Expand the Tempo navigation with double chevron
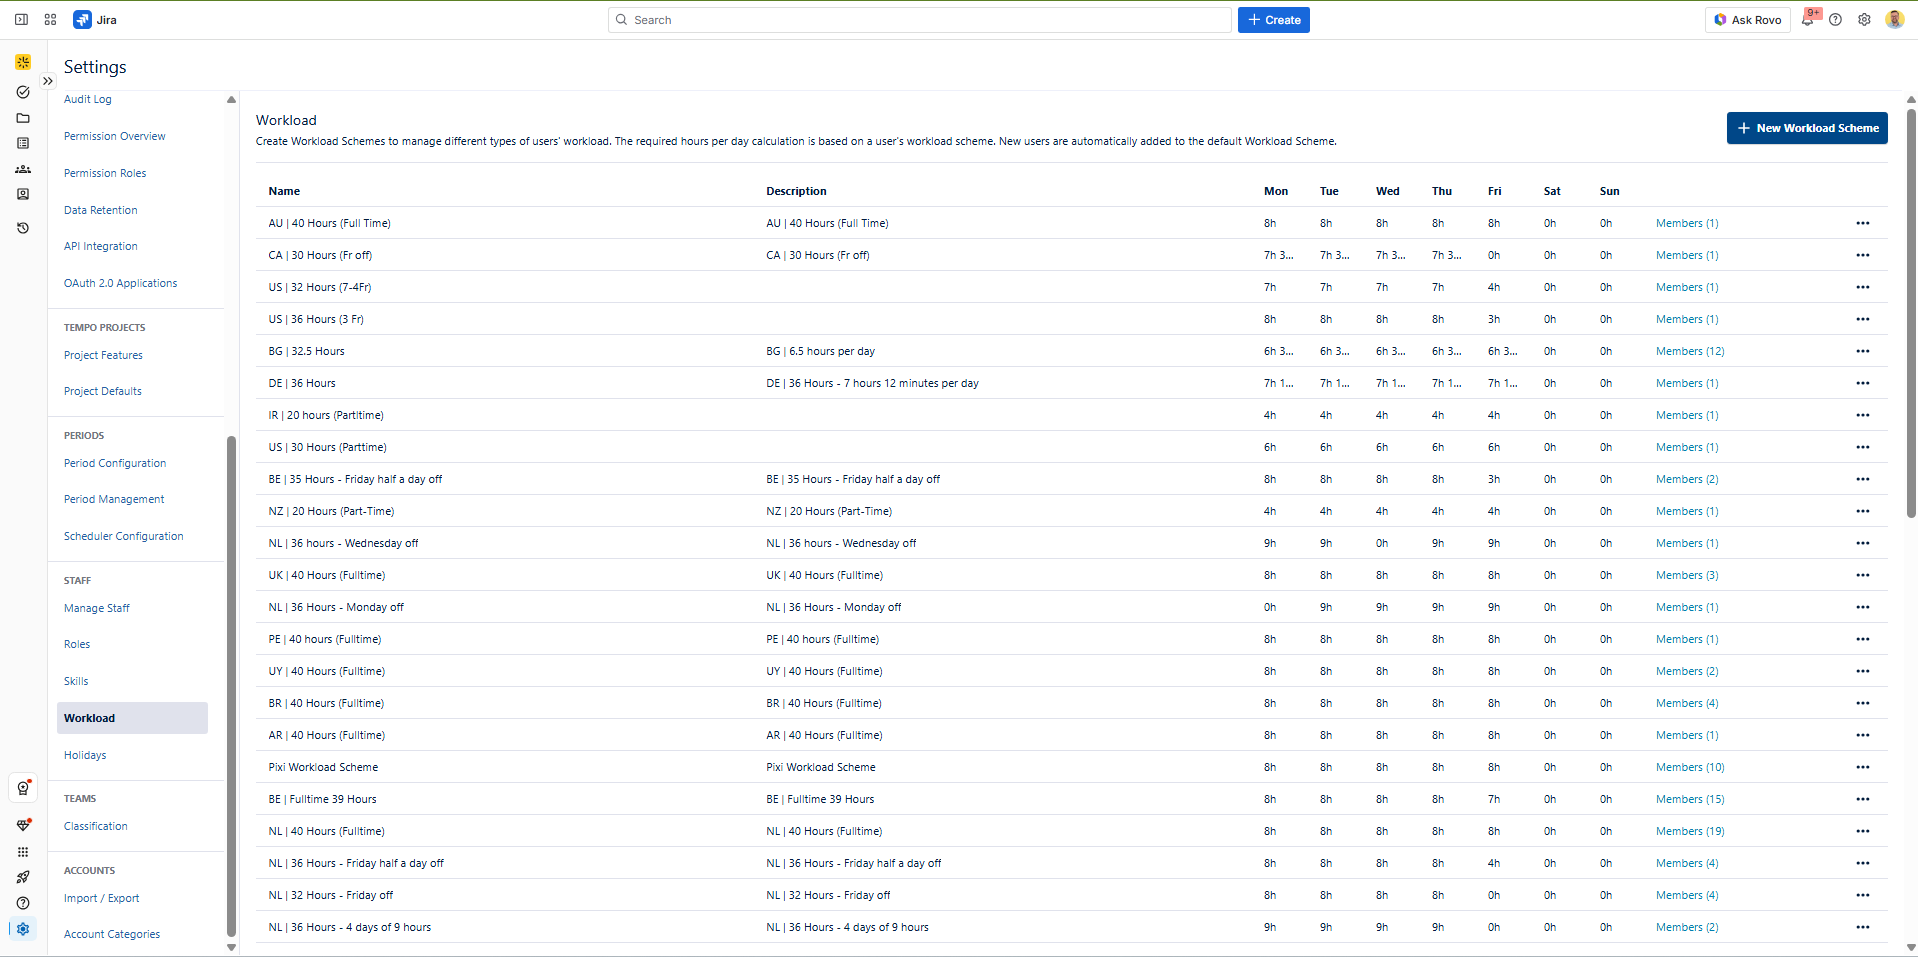1918x957 pixels. (47, 81)
